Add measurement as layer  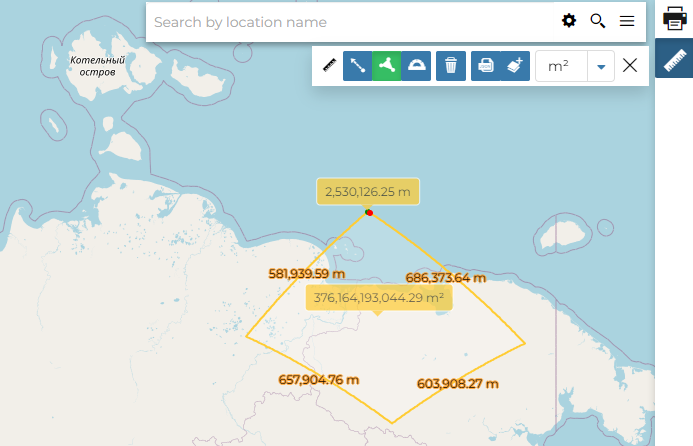point(515,66)
